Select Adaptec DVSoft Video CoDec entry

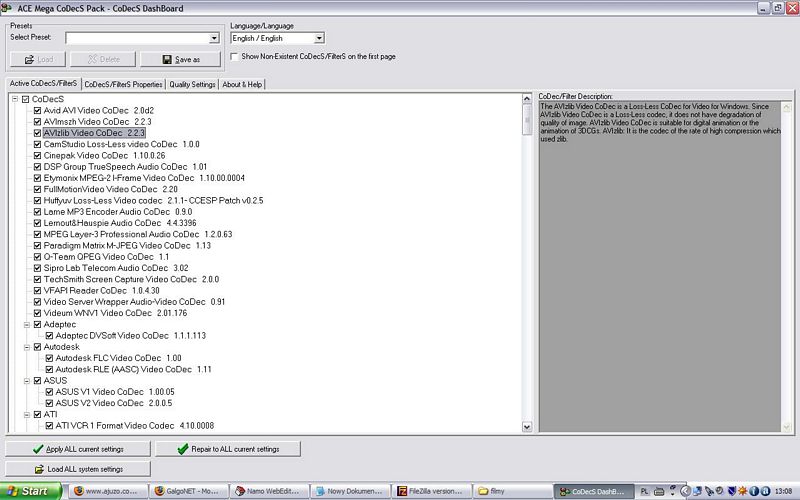pos(131,336)
